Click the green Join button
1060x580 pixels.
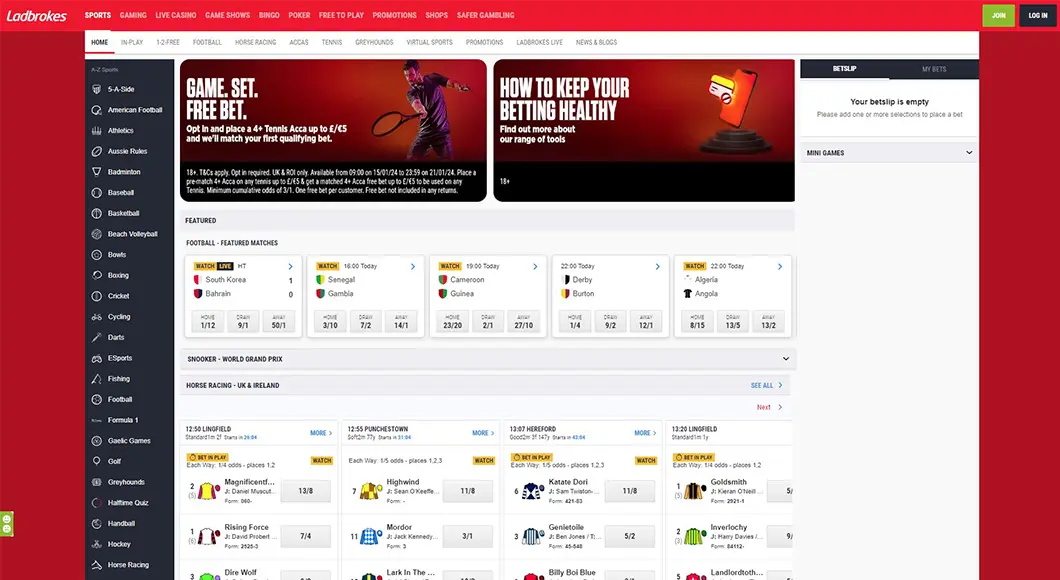tap(998, 16)
